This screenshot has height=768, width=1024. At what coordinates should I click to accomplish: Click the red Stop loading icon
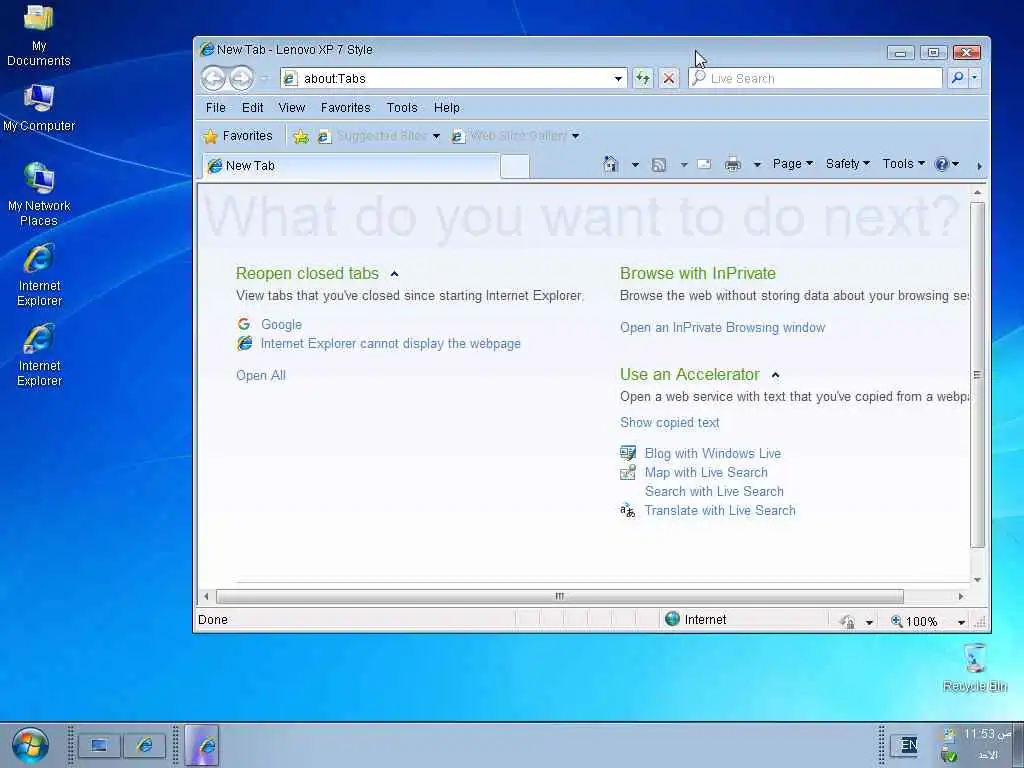669,78
